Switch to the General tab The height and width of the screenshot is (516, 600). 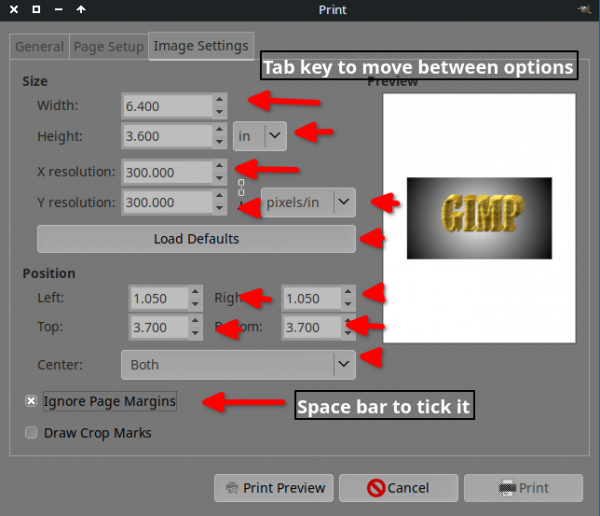click(x=39, y=47)
